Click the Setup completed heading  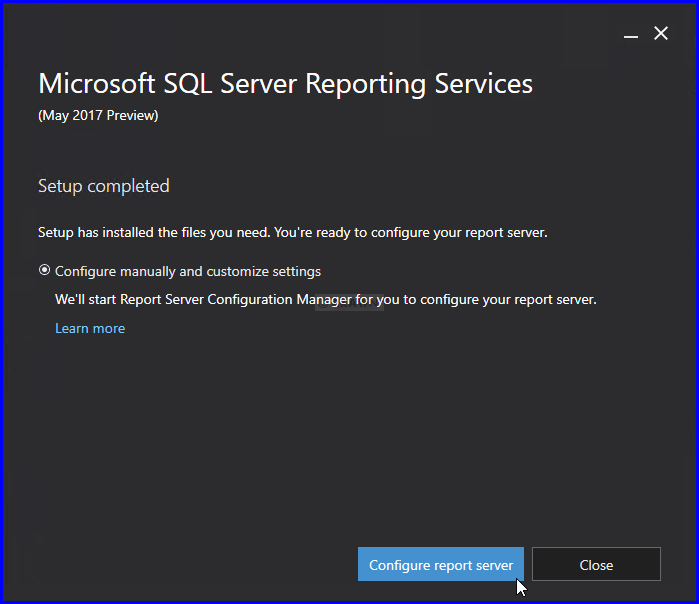tap(103, 186)
